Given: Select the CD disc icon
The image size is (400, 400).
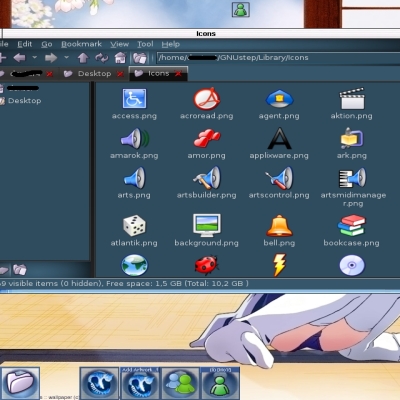Looking at the screenshot, I should [x=352, y=265].
